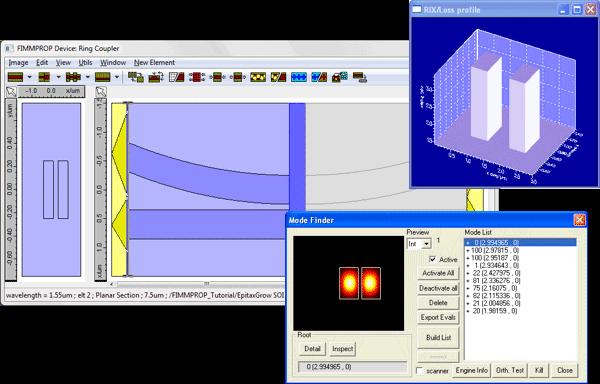
Task: Click the Build List button
Action: [438, 338]
